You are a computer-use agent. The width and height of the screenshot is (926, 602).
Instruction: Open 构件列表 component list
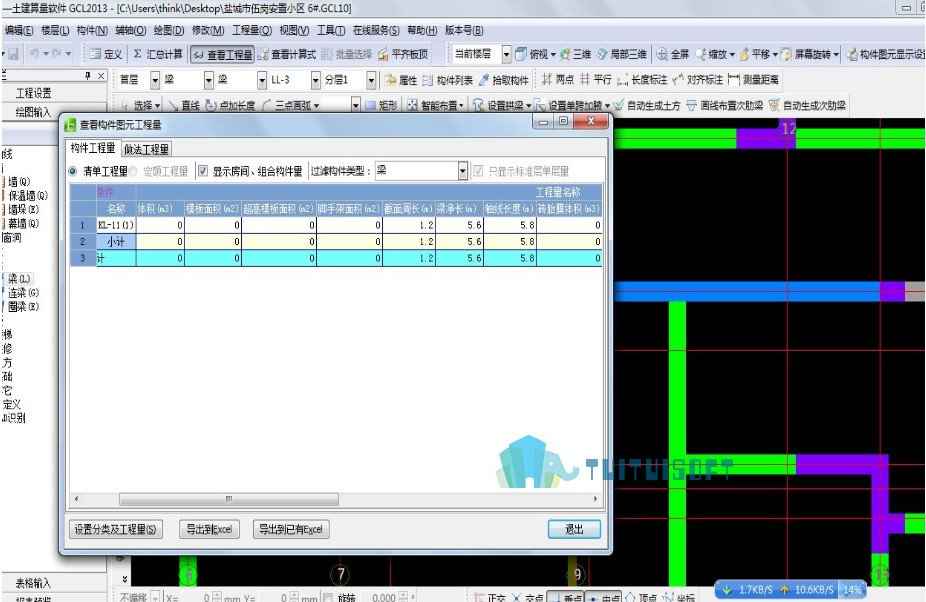point(448,80)
